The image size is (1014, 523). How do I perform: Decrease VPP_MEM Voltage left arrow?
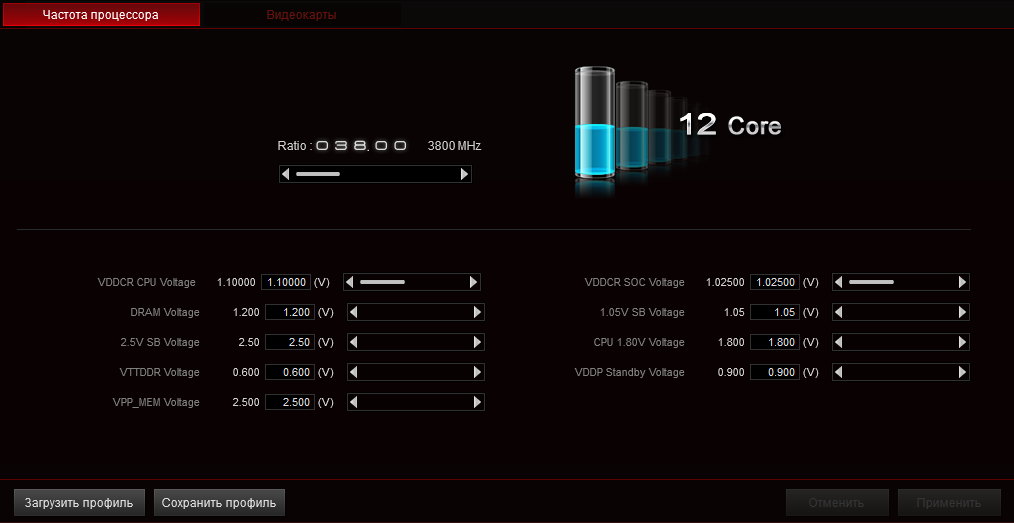pos(354,402)
